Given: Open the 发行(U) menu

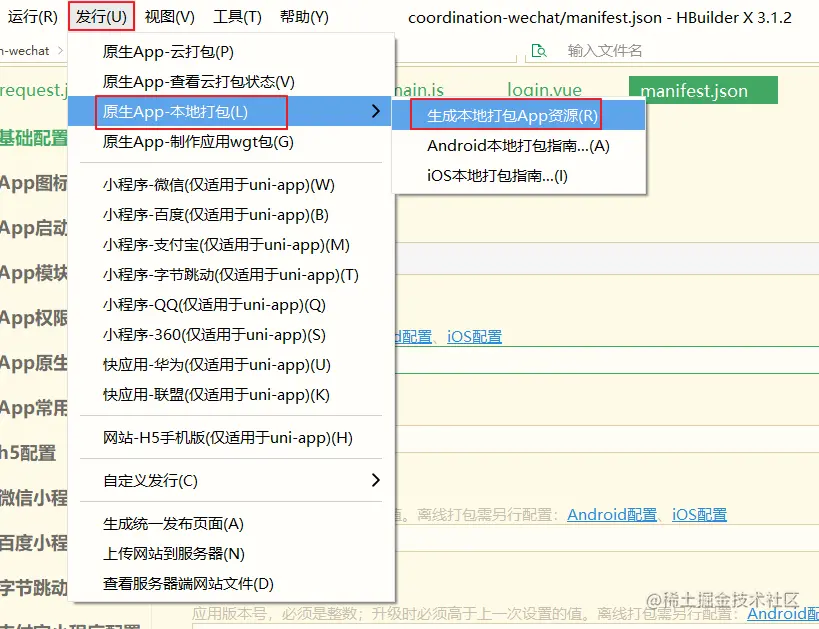Looking at the screenshot, I should pos(101,17).
